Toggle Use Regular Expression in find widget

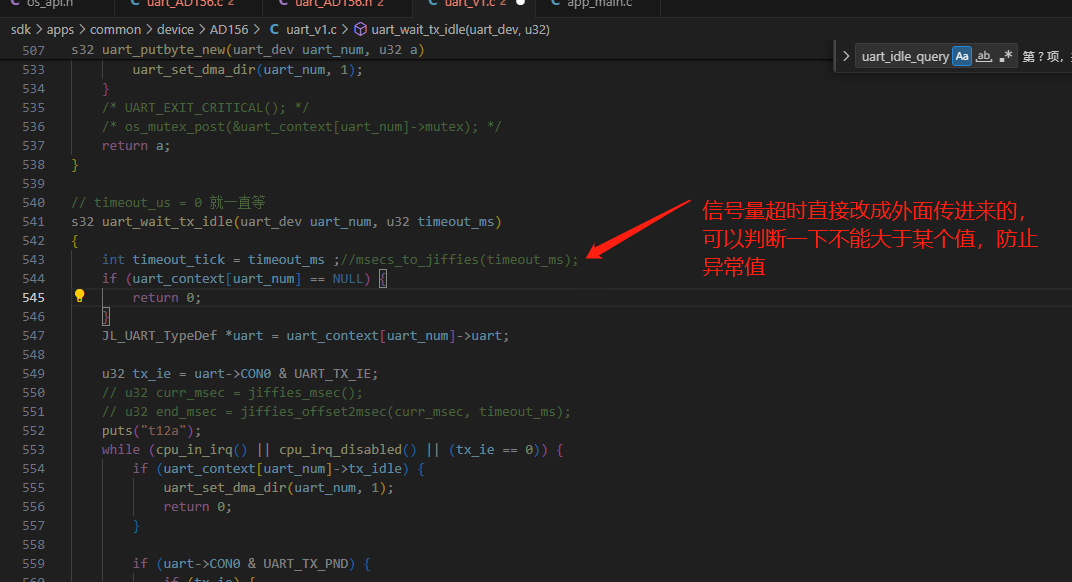(1006, 56)
